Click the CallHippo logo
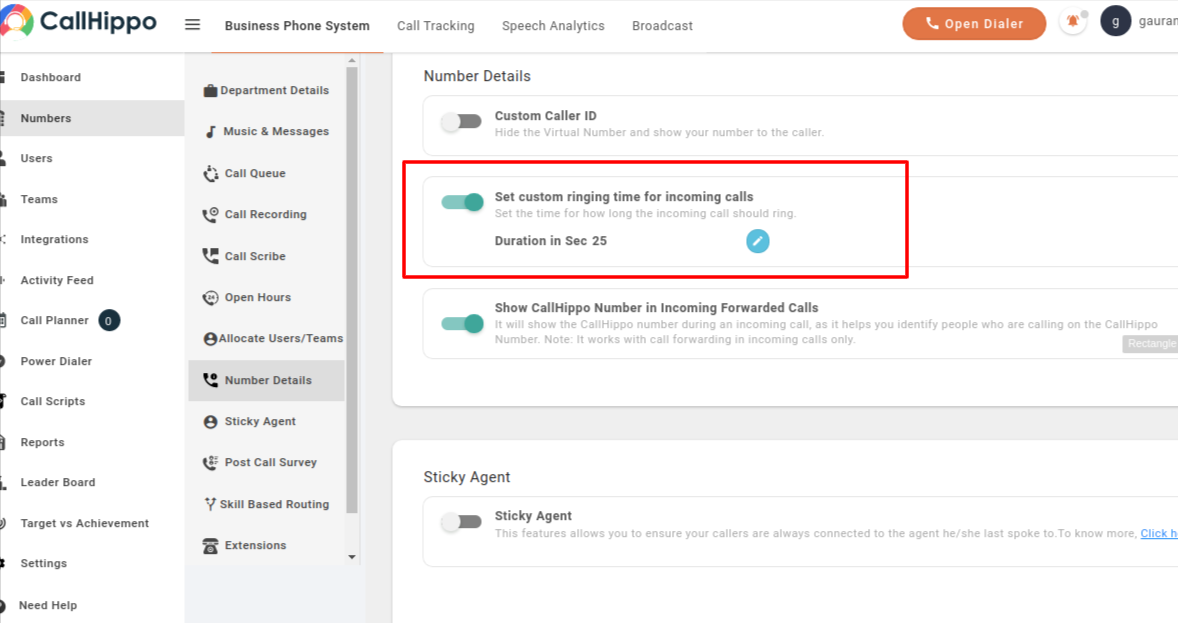 click(79, 21)
